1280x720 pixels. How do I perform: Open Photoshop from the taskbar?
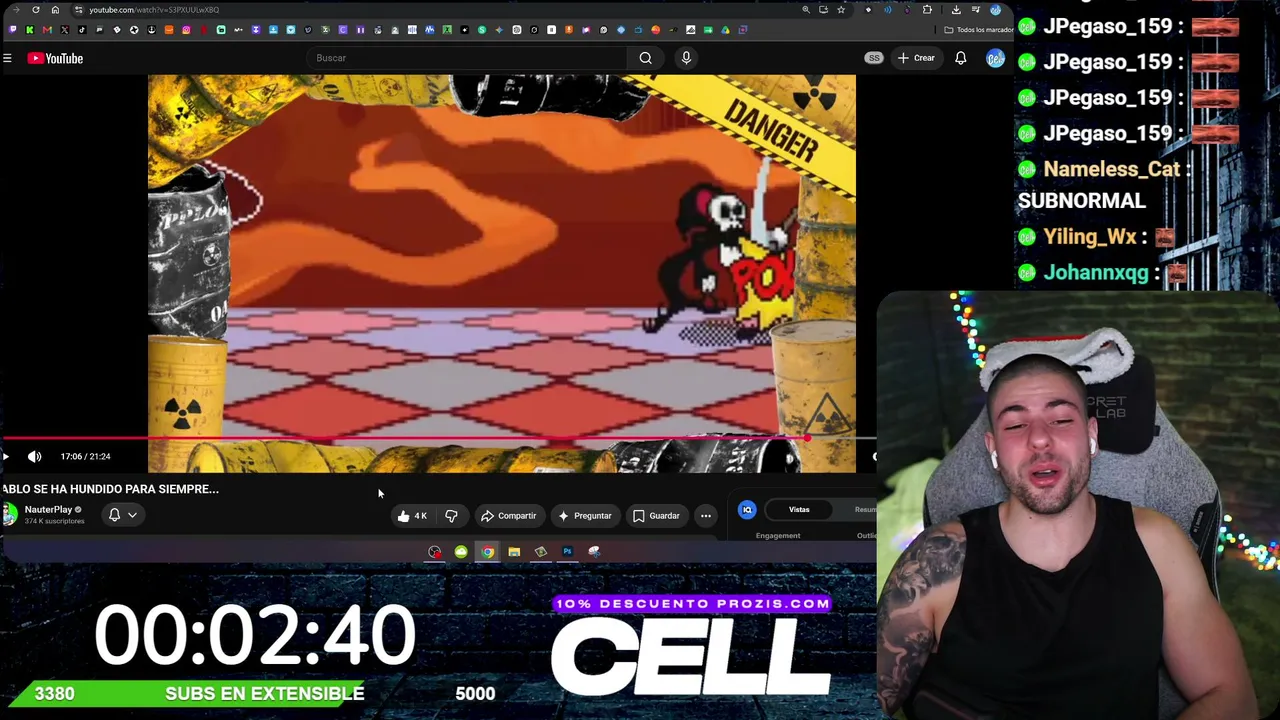(x=567, y=552)
